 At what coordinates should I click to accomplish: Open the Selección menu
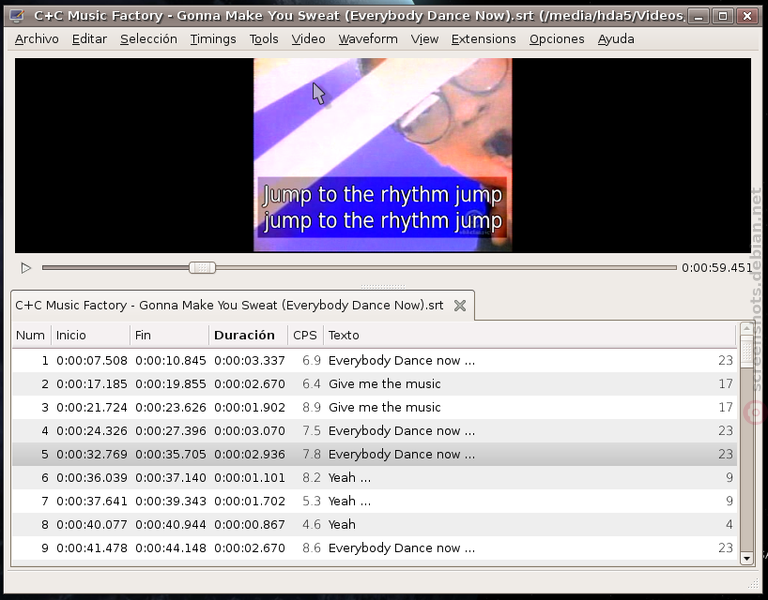[x=148, y=39]
